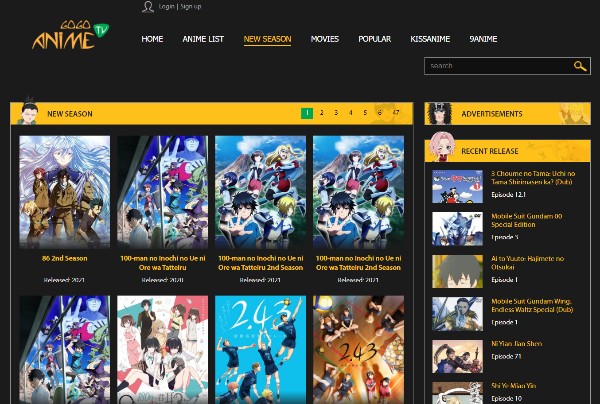600x404 pixels.
Task: Go to pagination page 6
Action: 380,113
